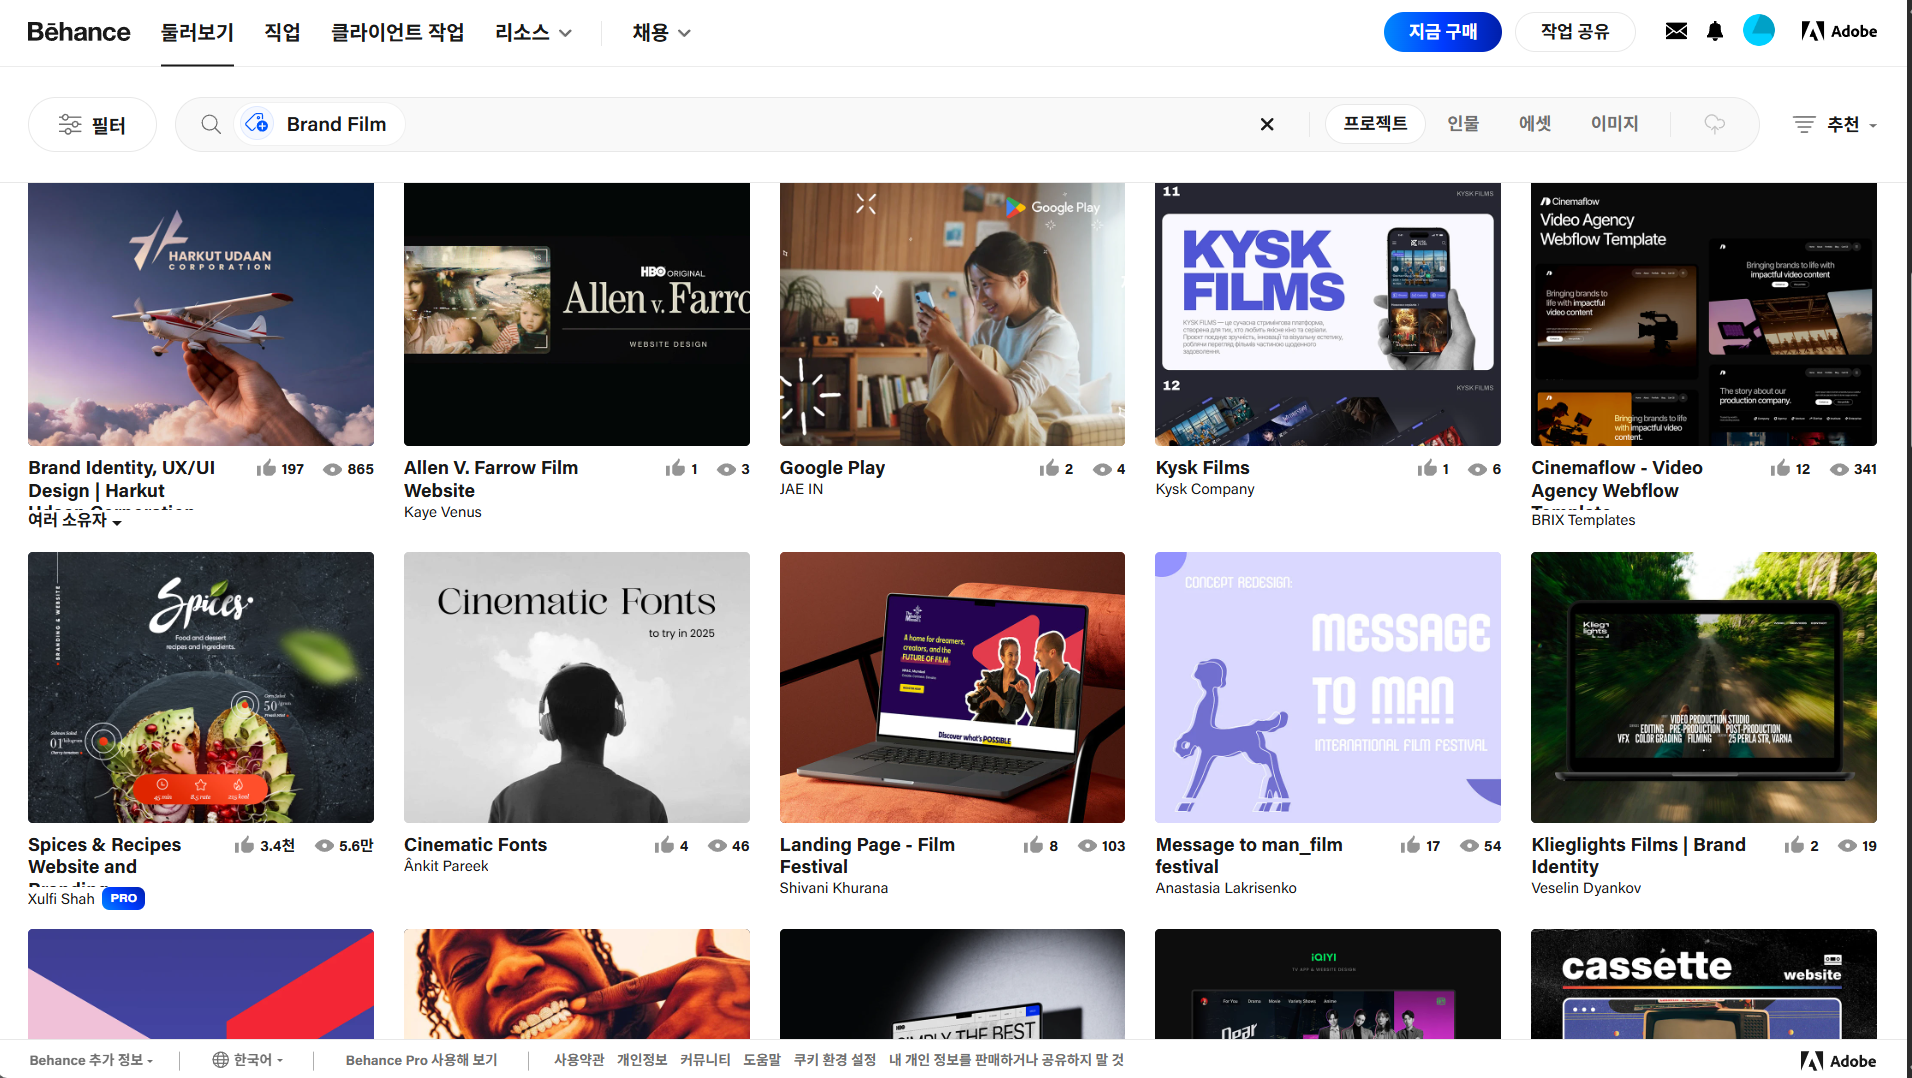Open the Message to Man festival thumbnail

click(x=1328, y=687)
